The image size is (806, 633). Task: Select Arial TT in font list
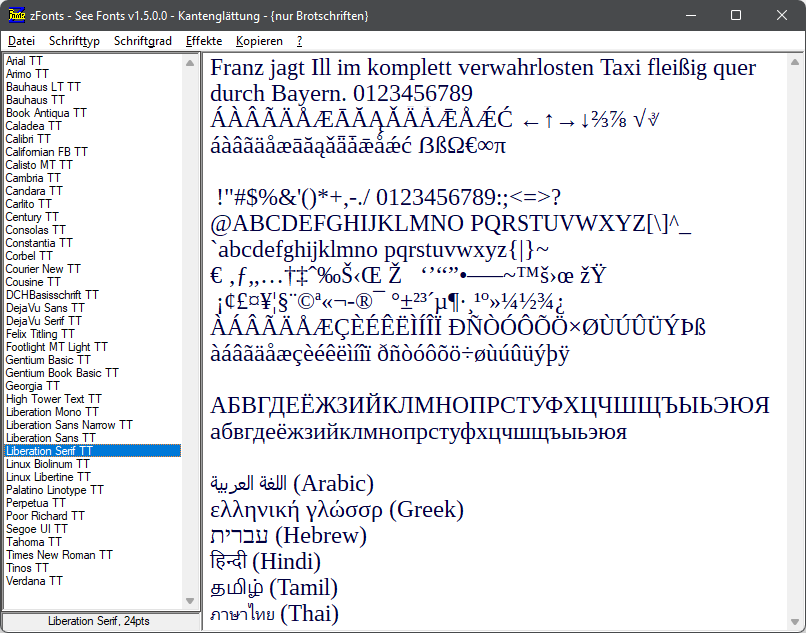[x=25, y=61]
